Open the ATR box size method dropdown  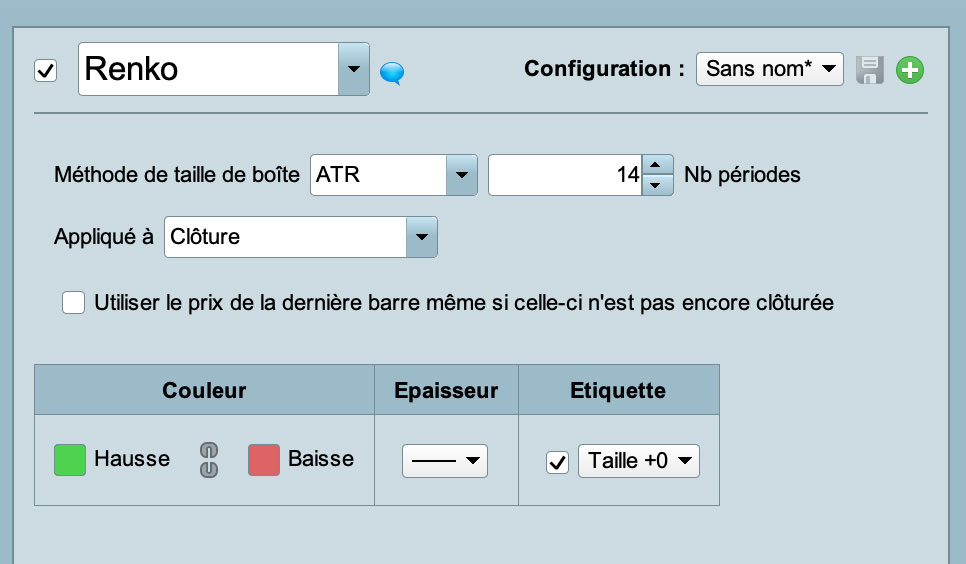(460, 175)
